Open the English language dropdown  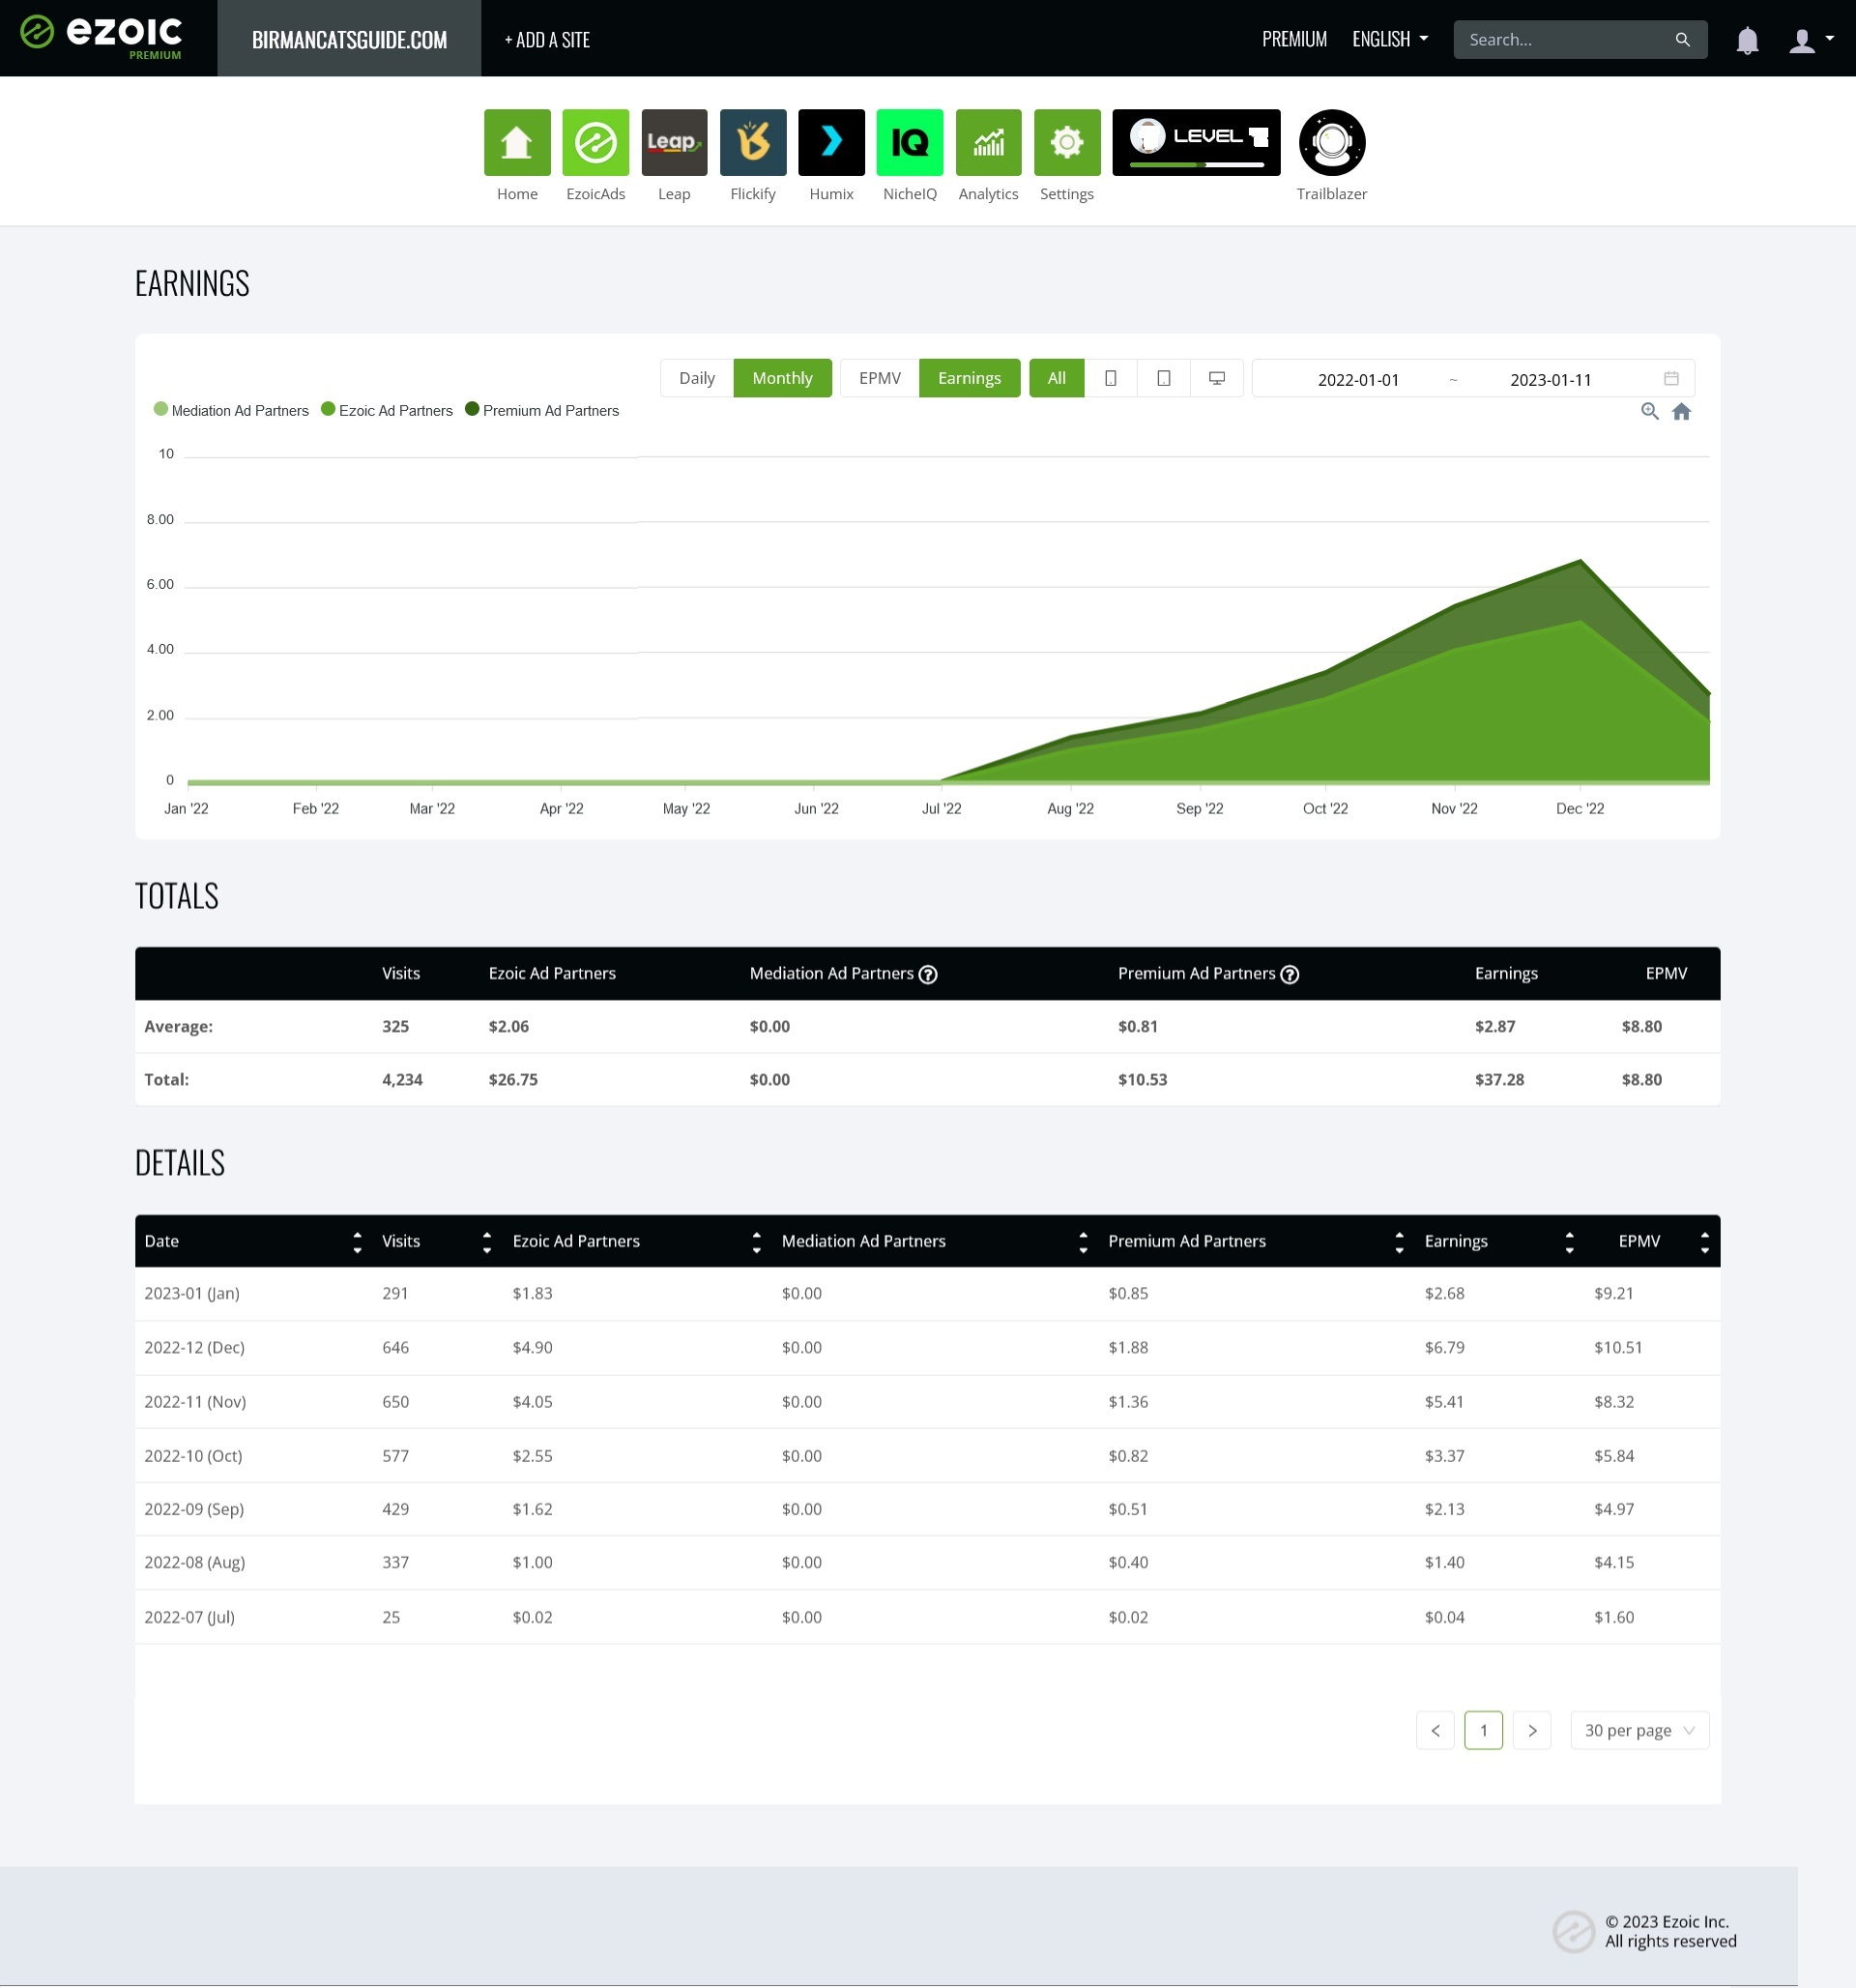(x=1390, y=40)
